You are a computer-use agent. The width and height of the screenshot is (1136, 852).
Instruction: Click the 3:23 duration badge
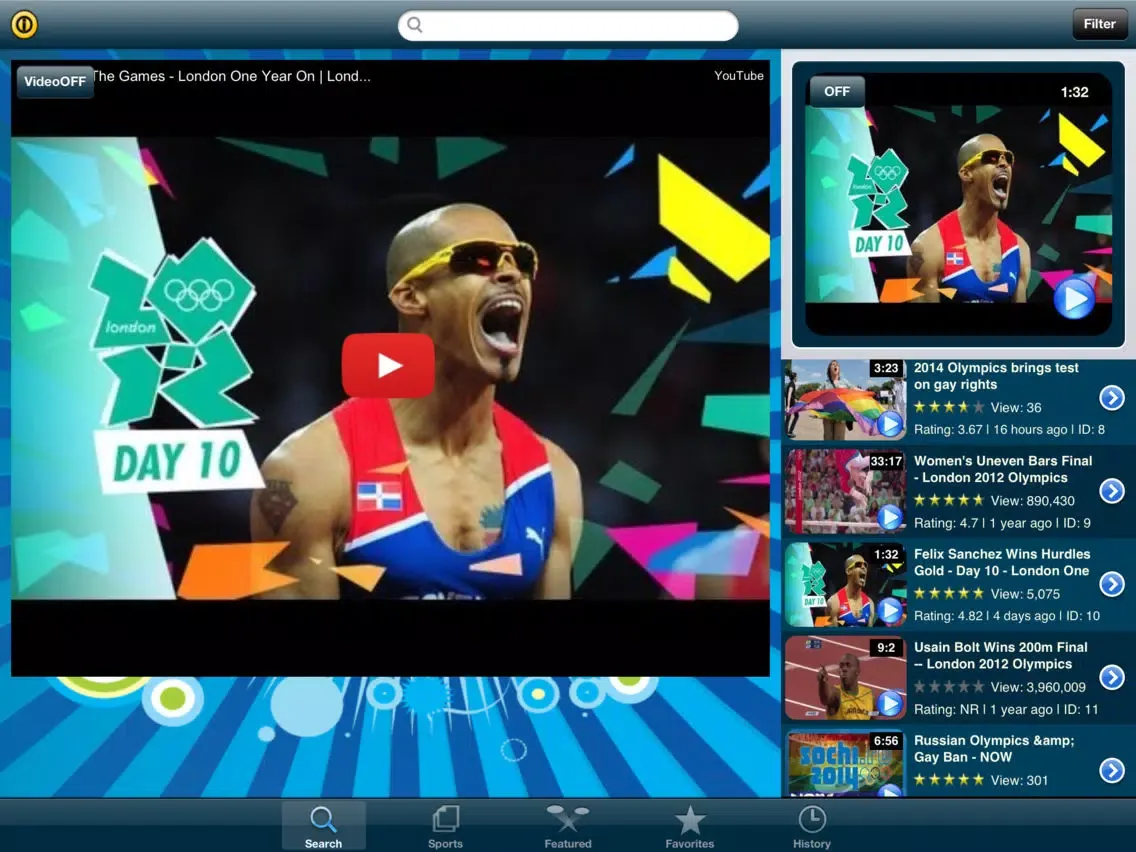point(886,368)
